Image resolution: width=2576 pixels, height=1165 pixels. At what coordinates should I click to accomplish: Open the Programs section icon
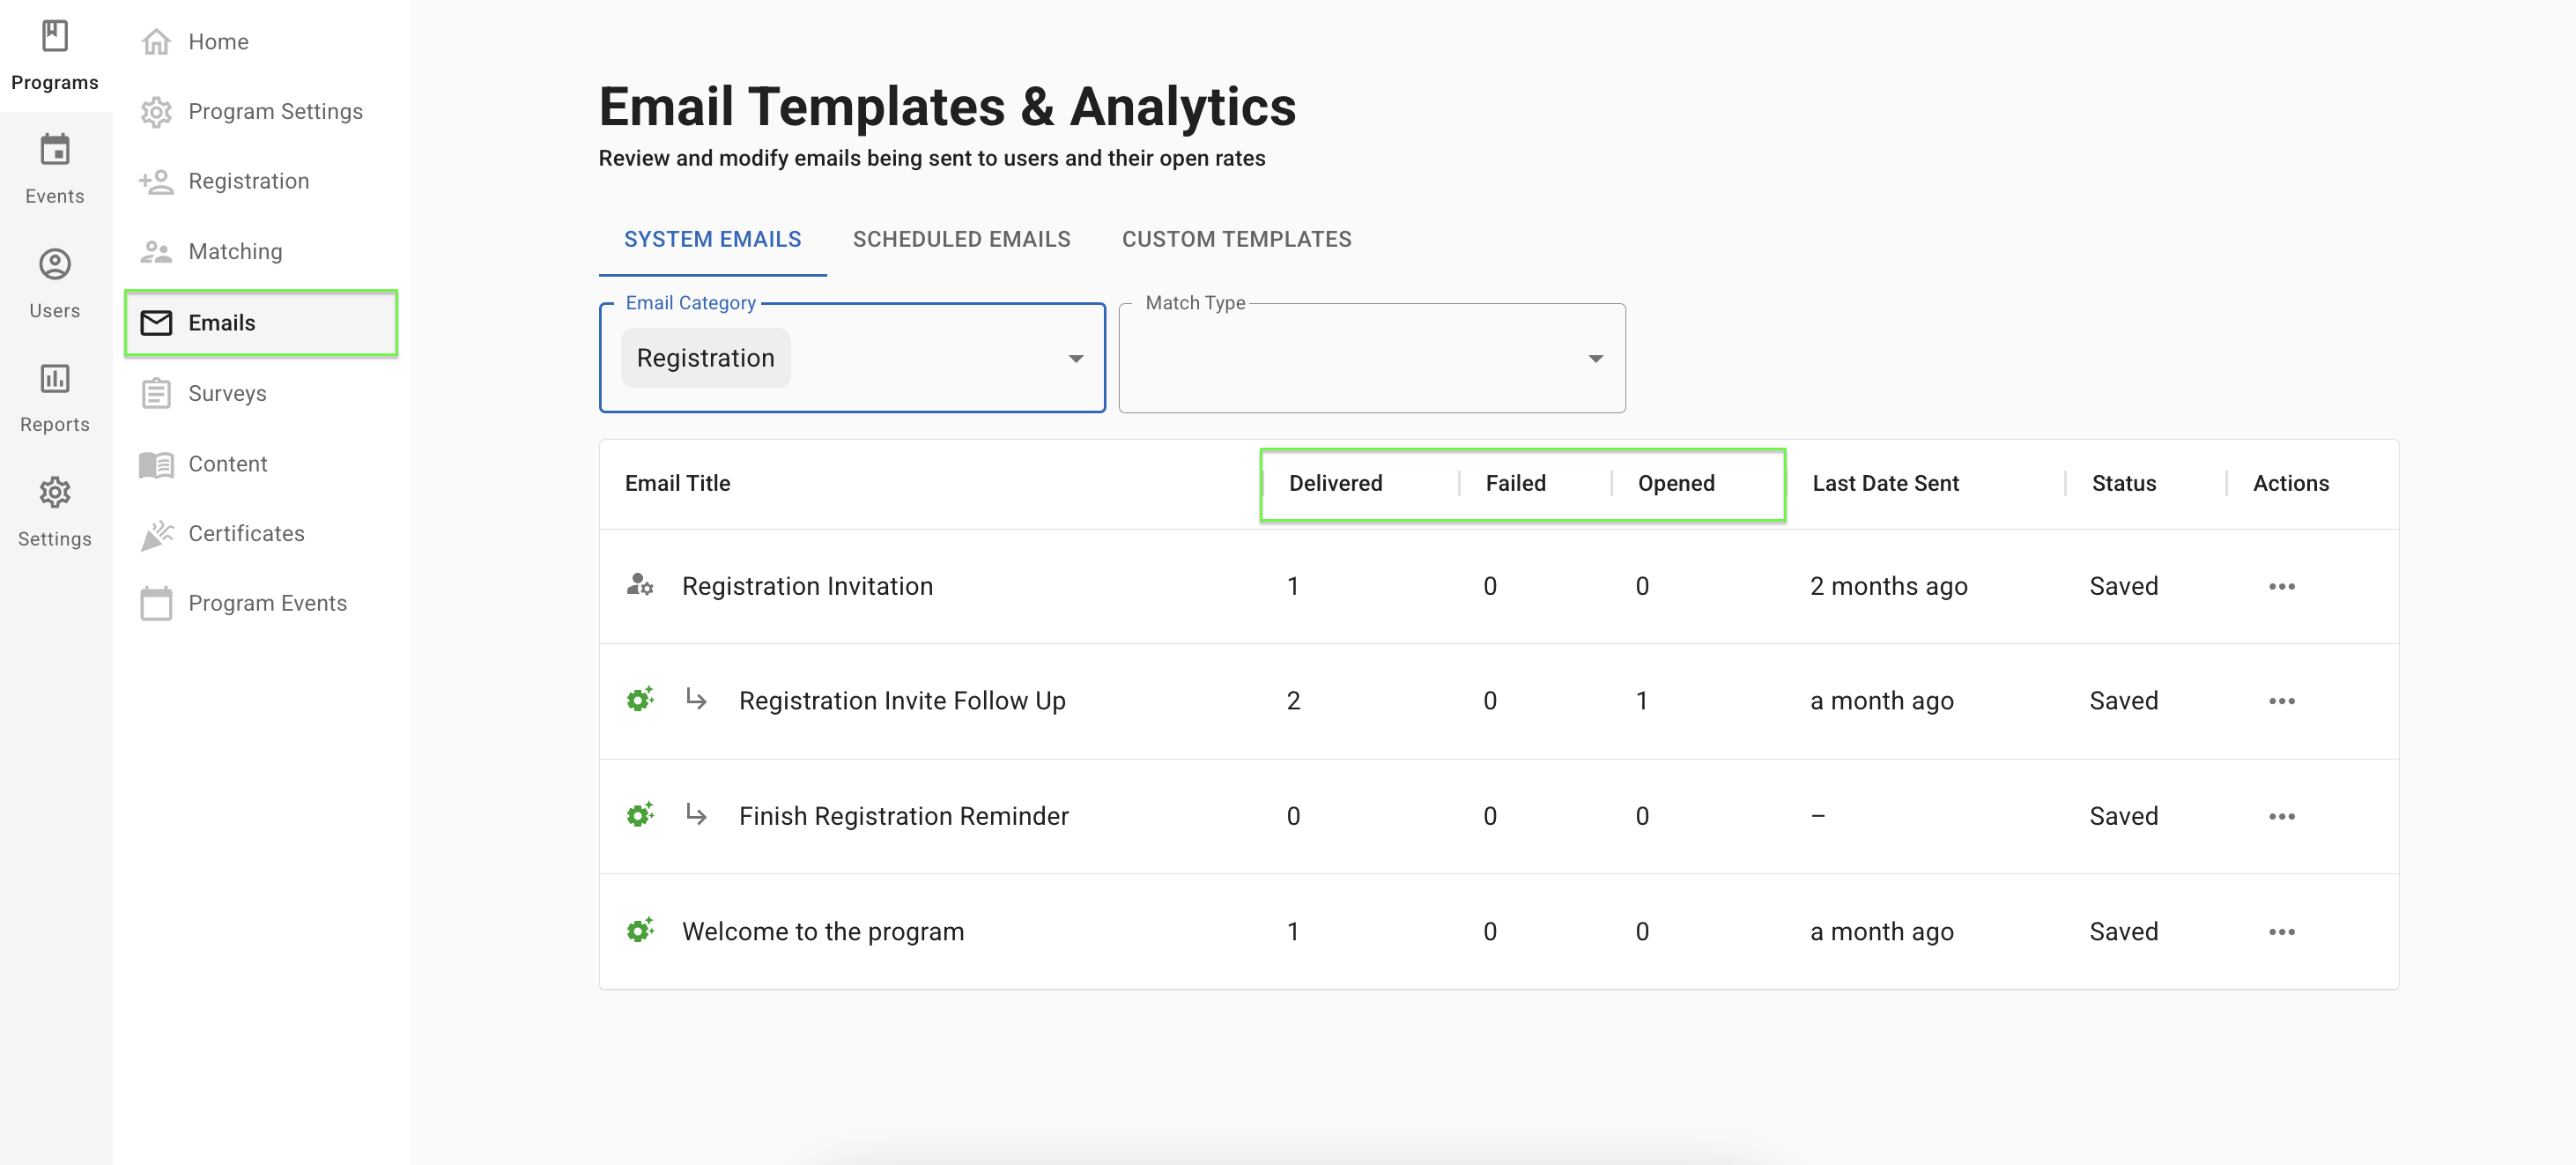[x=54, y=37]
